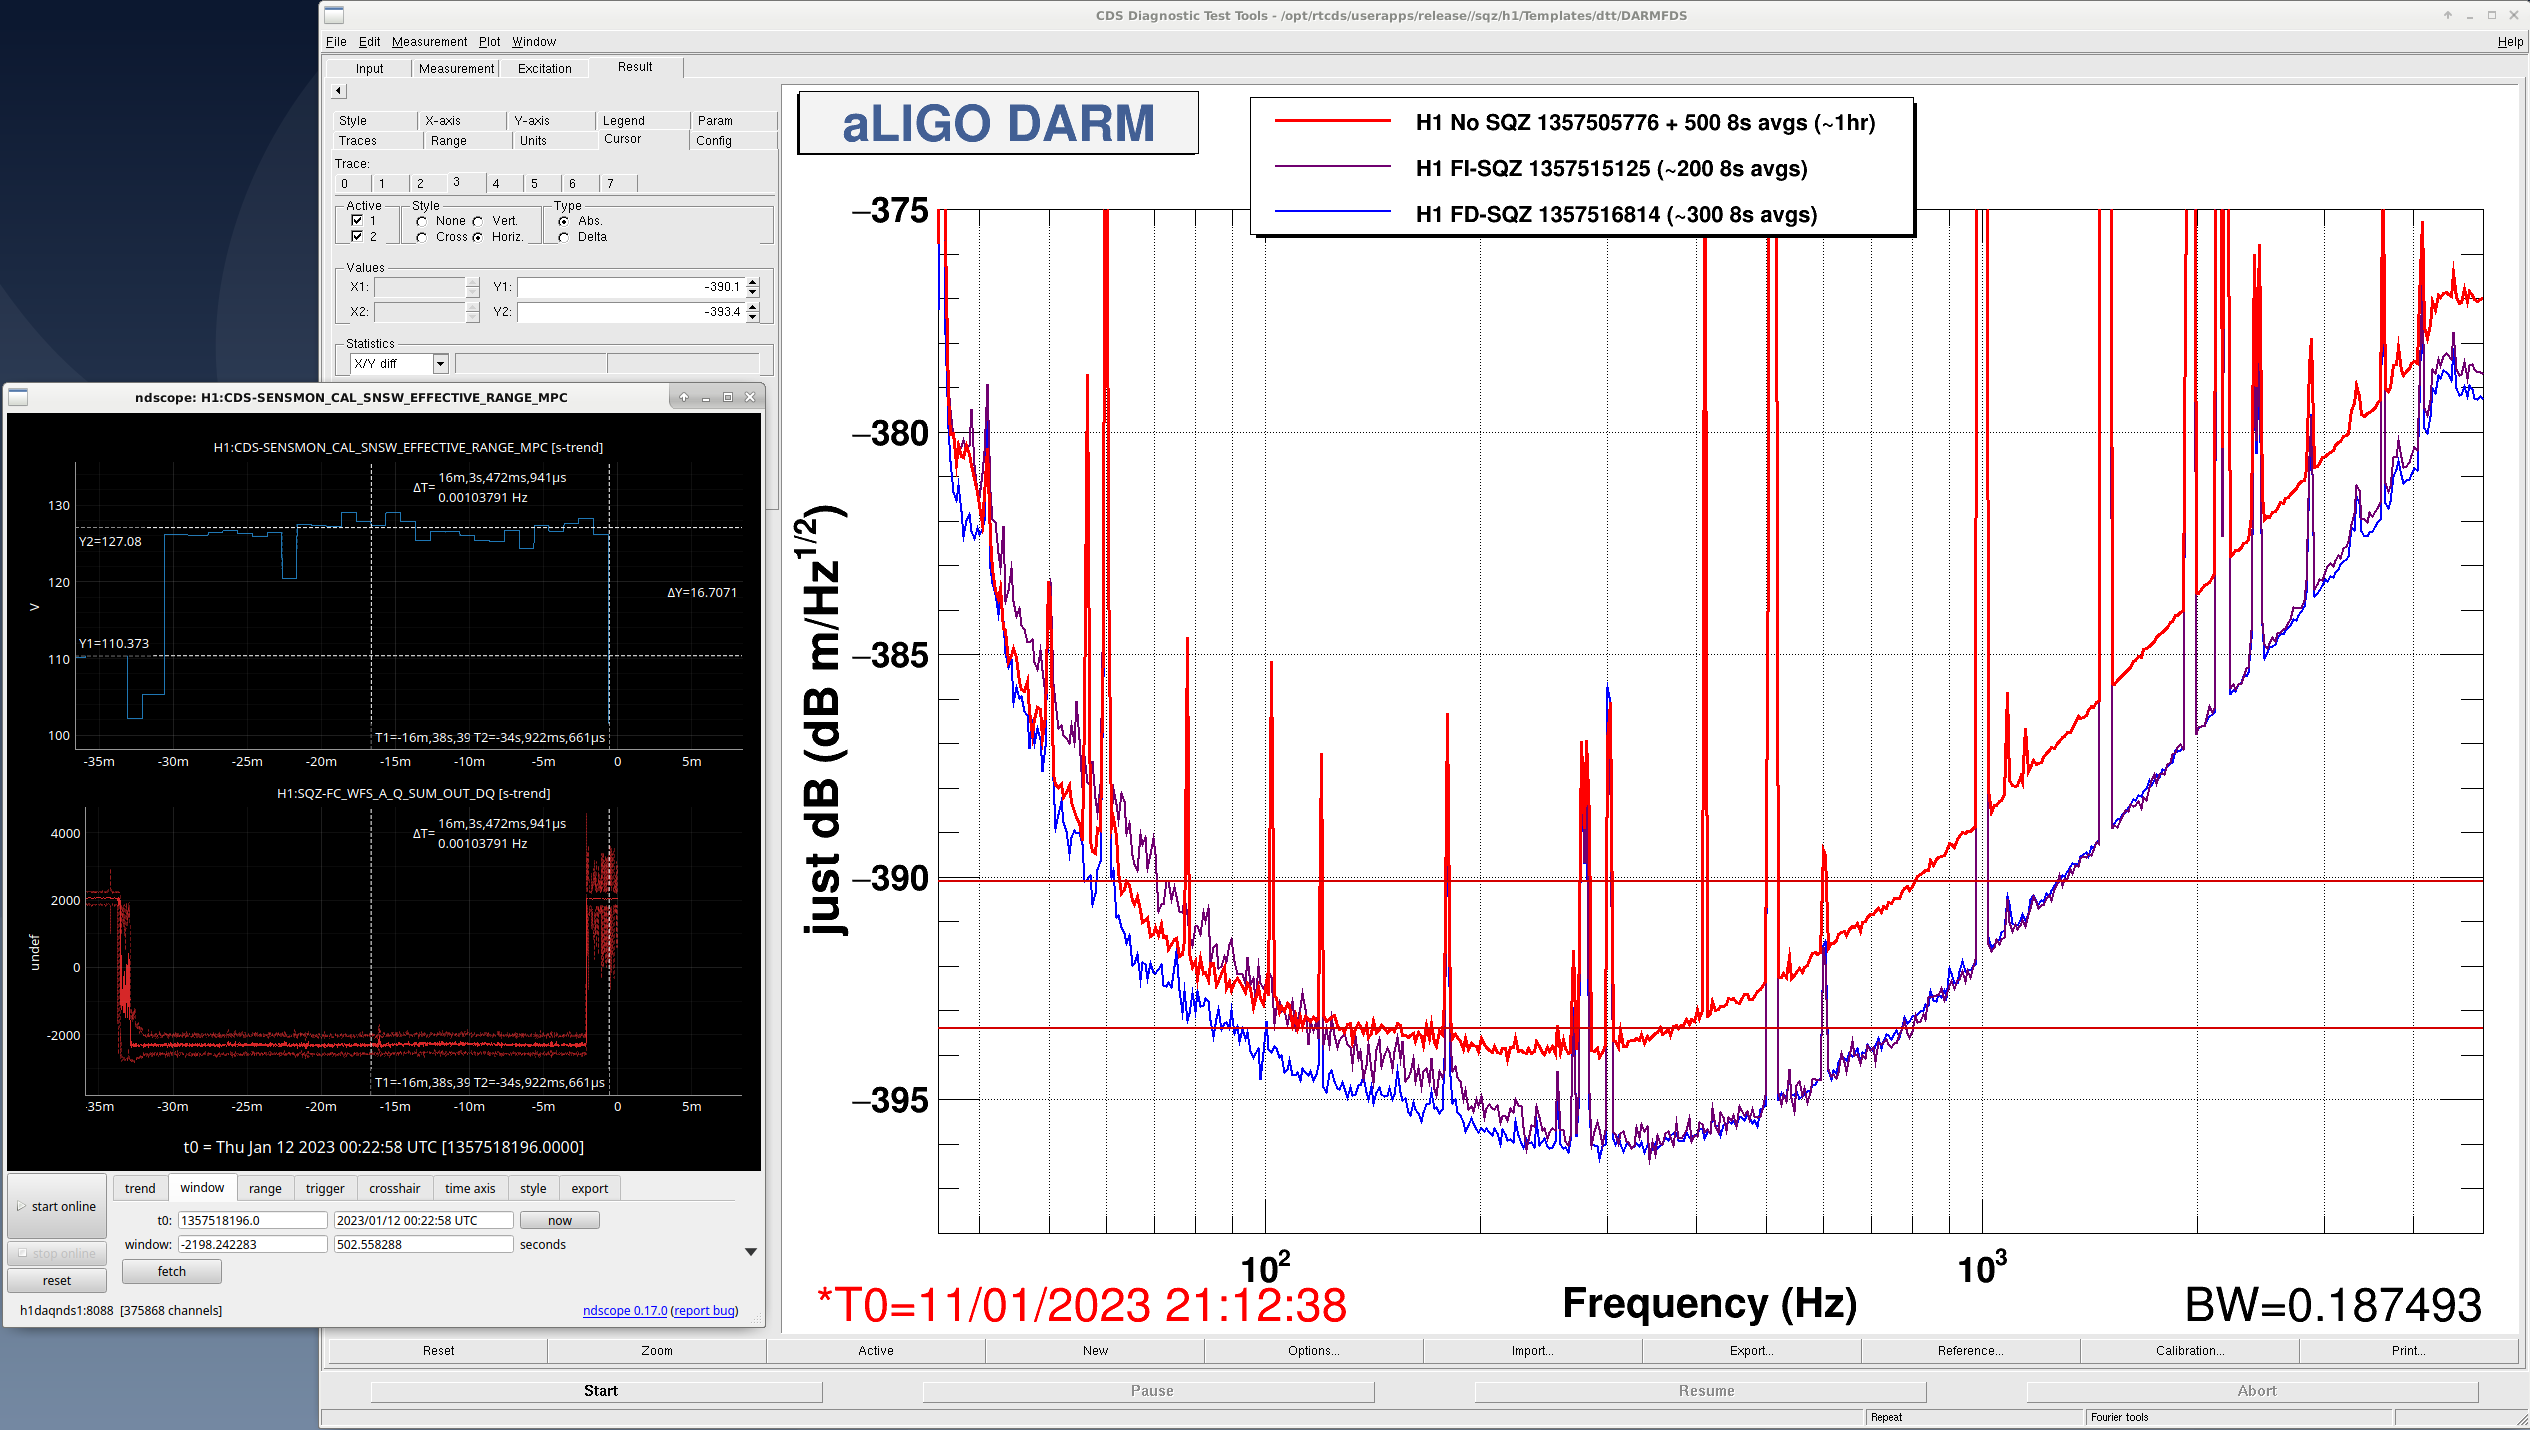The image size is (2530, 1430).
Task: Click the Zoom button below plot
Action: (657, 1351)
